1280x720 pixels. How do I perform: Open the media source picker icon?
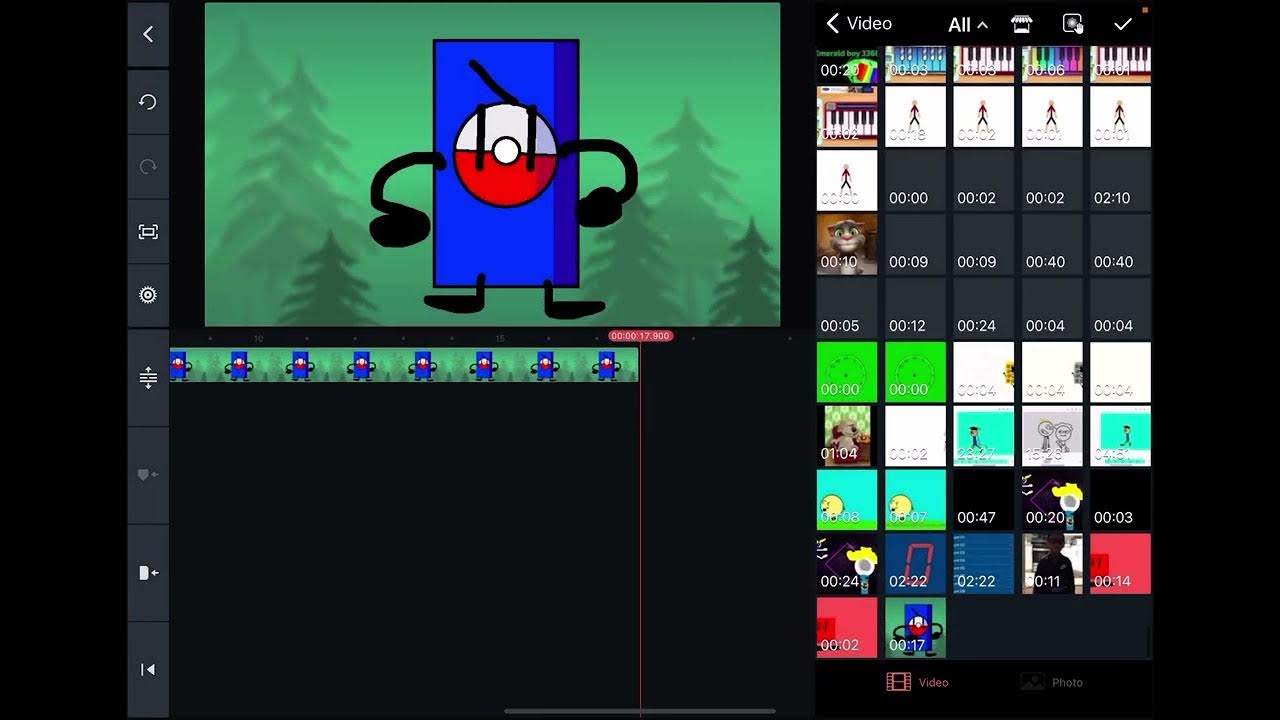[x=1073, y=24]
